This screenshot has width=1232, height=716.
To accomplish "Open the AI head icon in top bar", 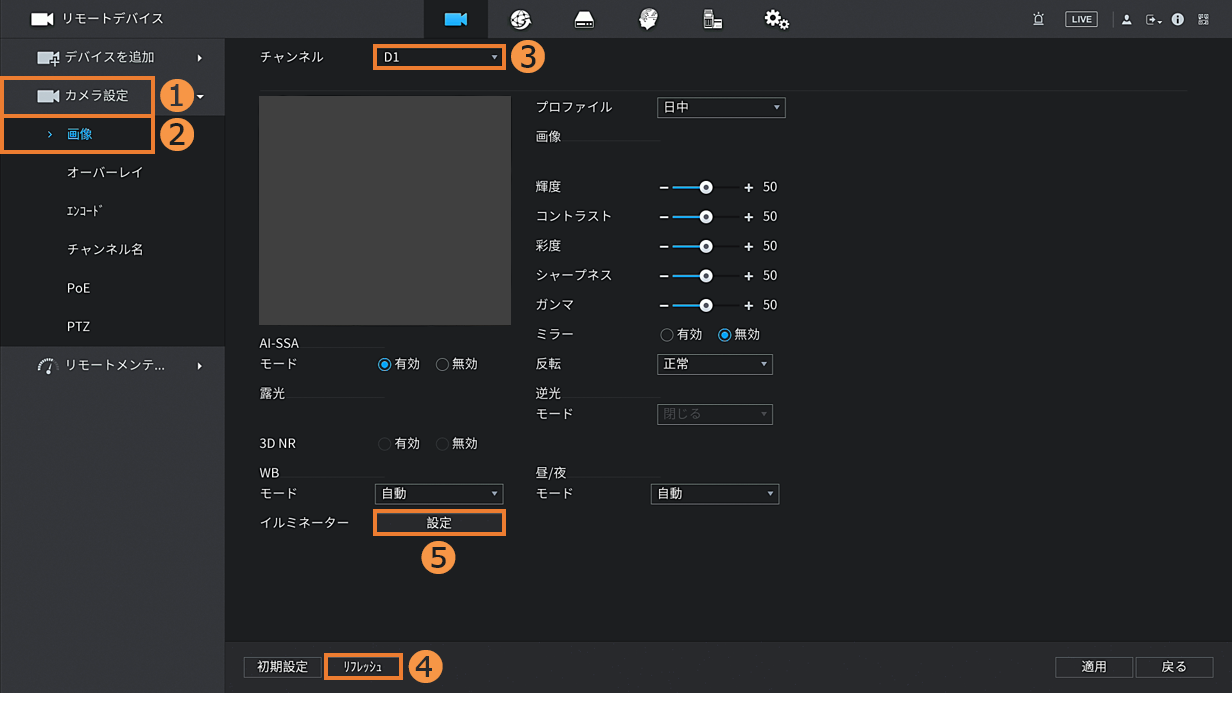I will [648, 19].
